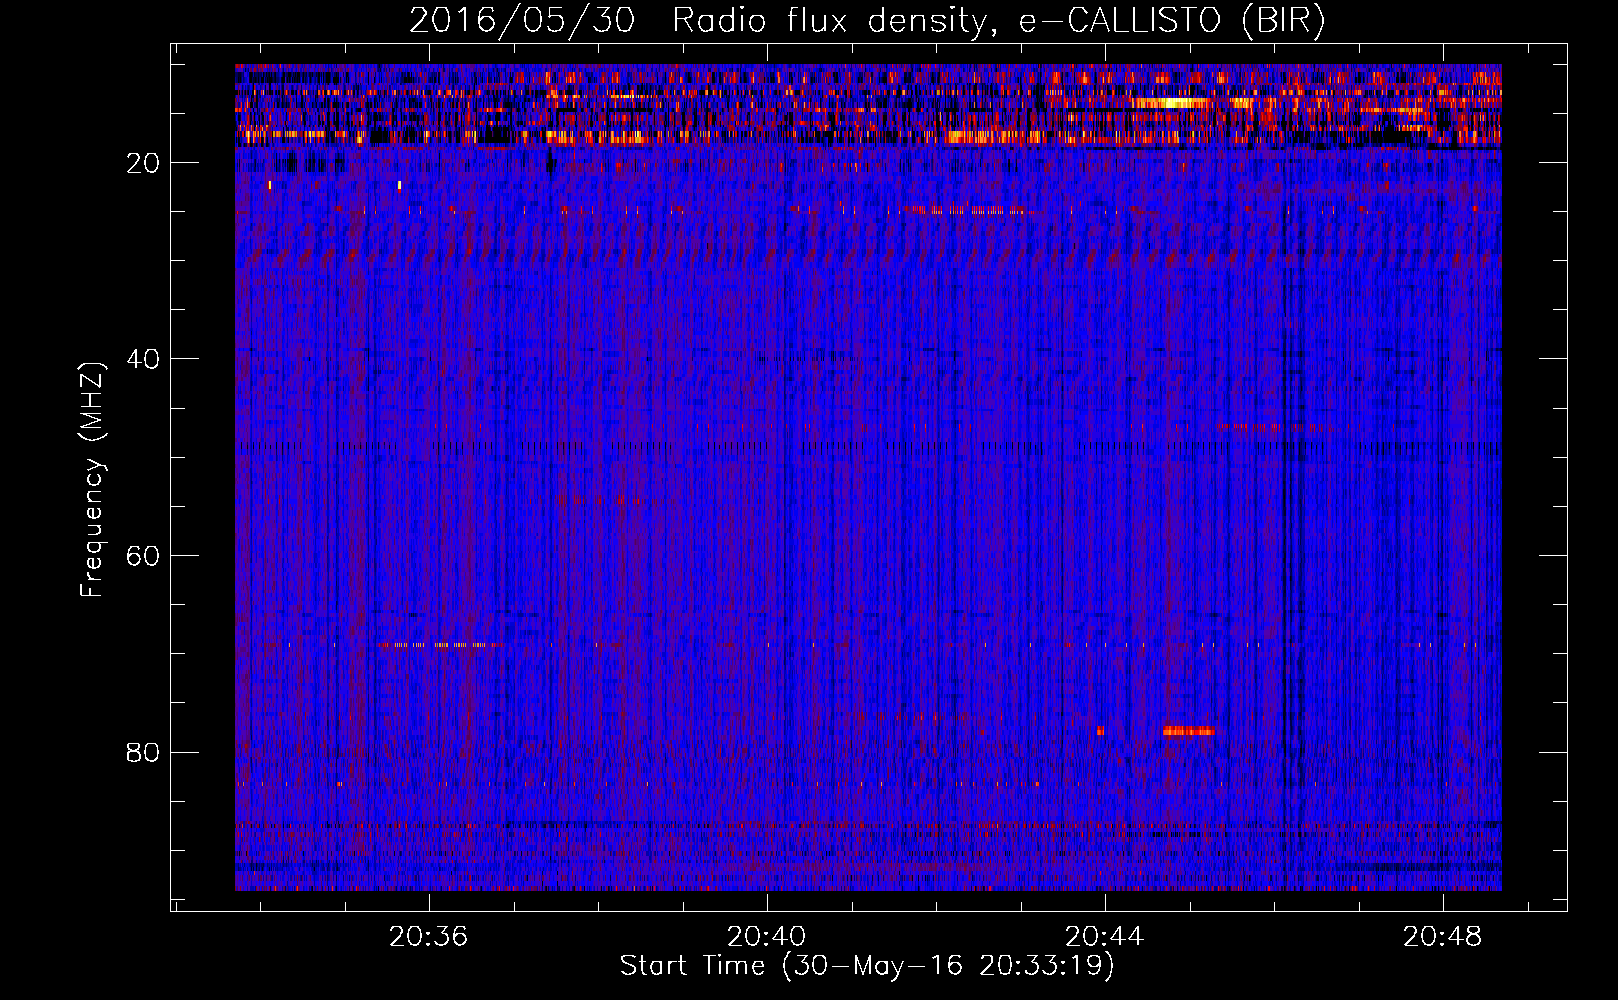Click the 80 MHz frequency tick label
This screenshot has width=1618, height=1000.
[144, 752]
